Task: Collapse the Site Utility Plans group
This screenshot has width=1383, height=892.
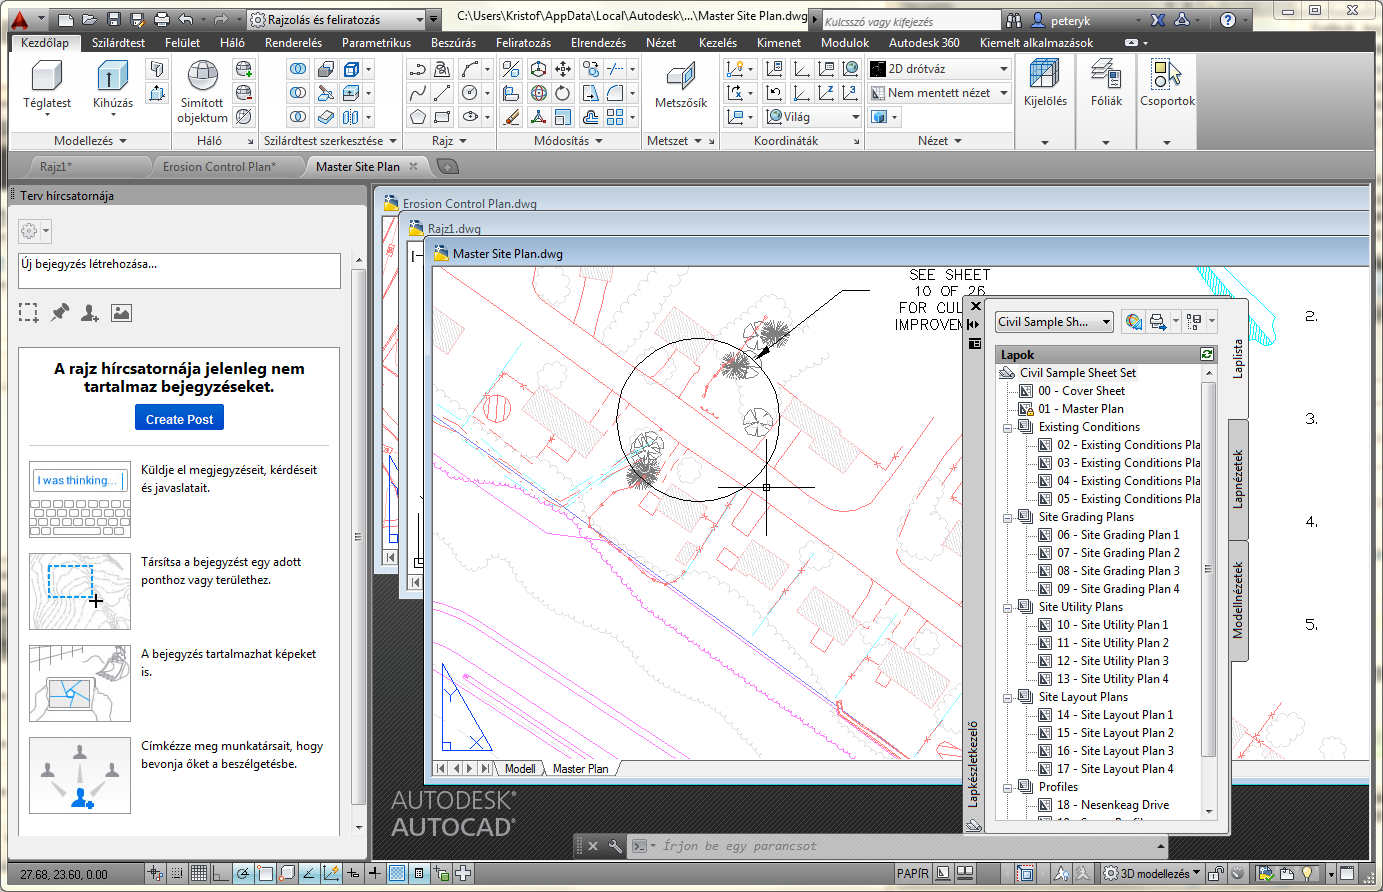Action: tap(1008, 607)
